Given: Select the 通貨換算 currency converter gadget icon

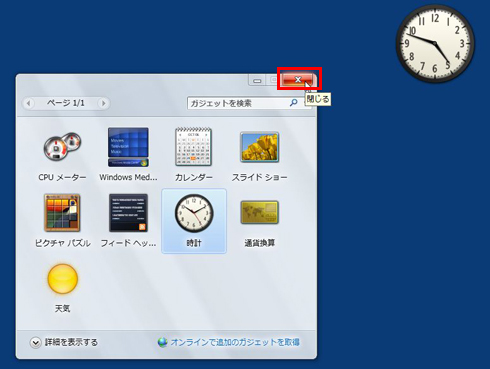Looking at the screenshot, I should point(259,212).
